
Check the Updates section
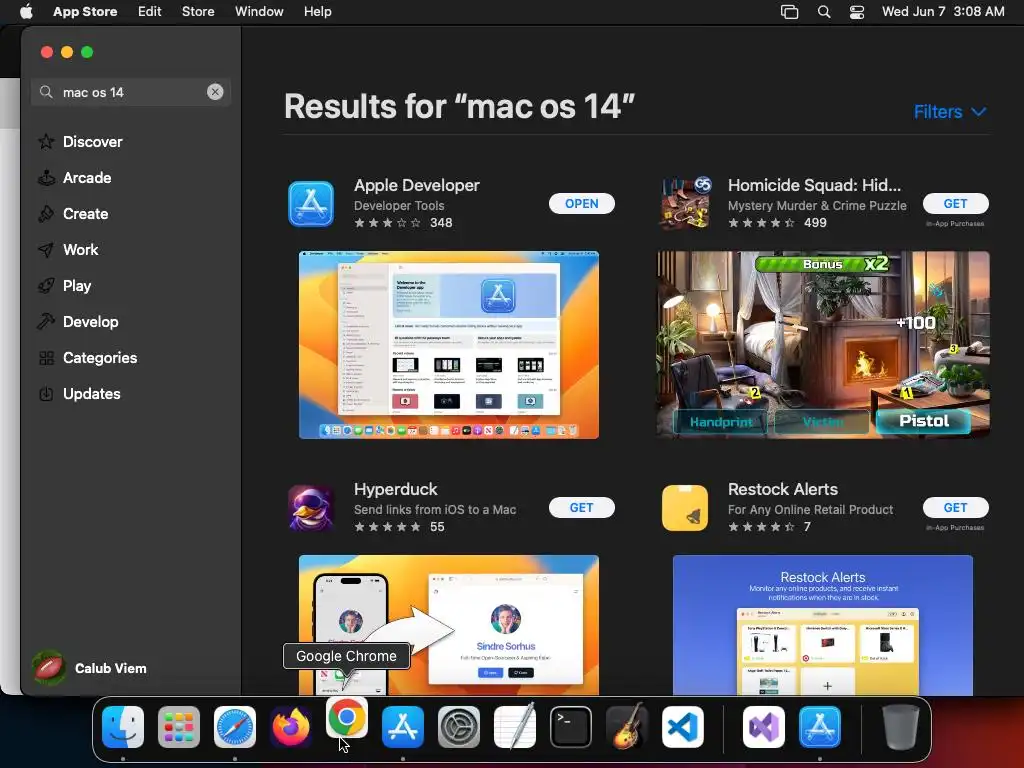click(91, 393)
